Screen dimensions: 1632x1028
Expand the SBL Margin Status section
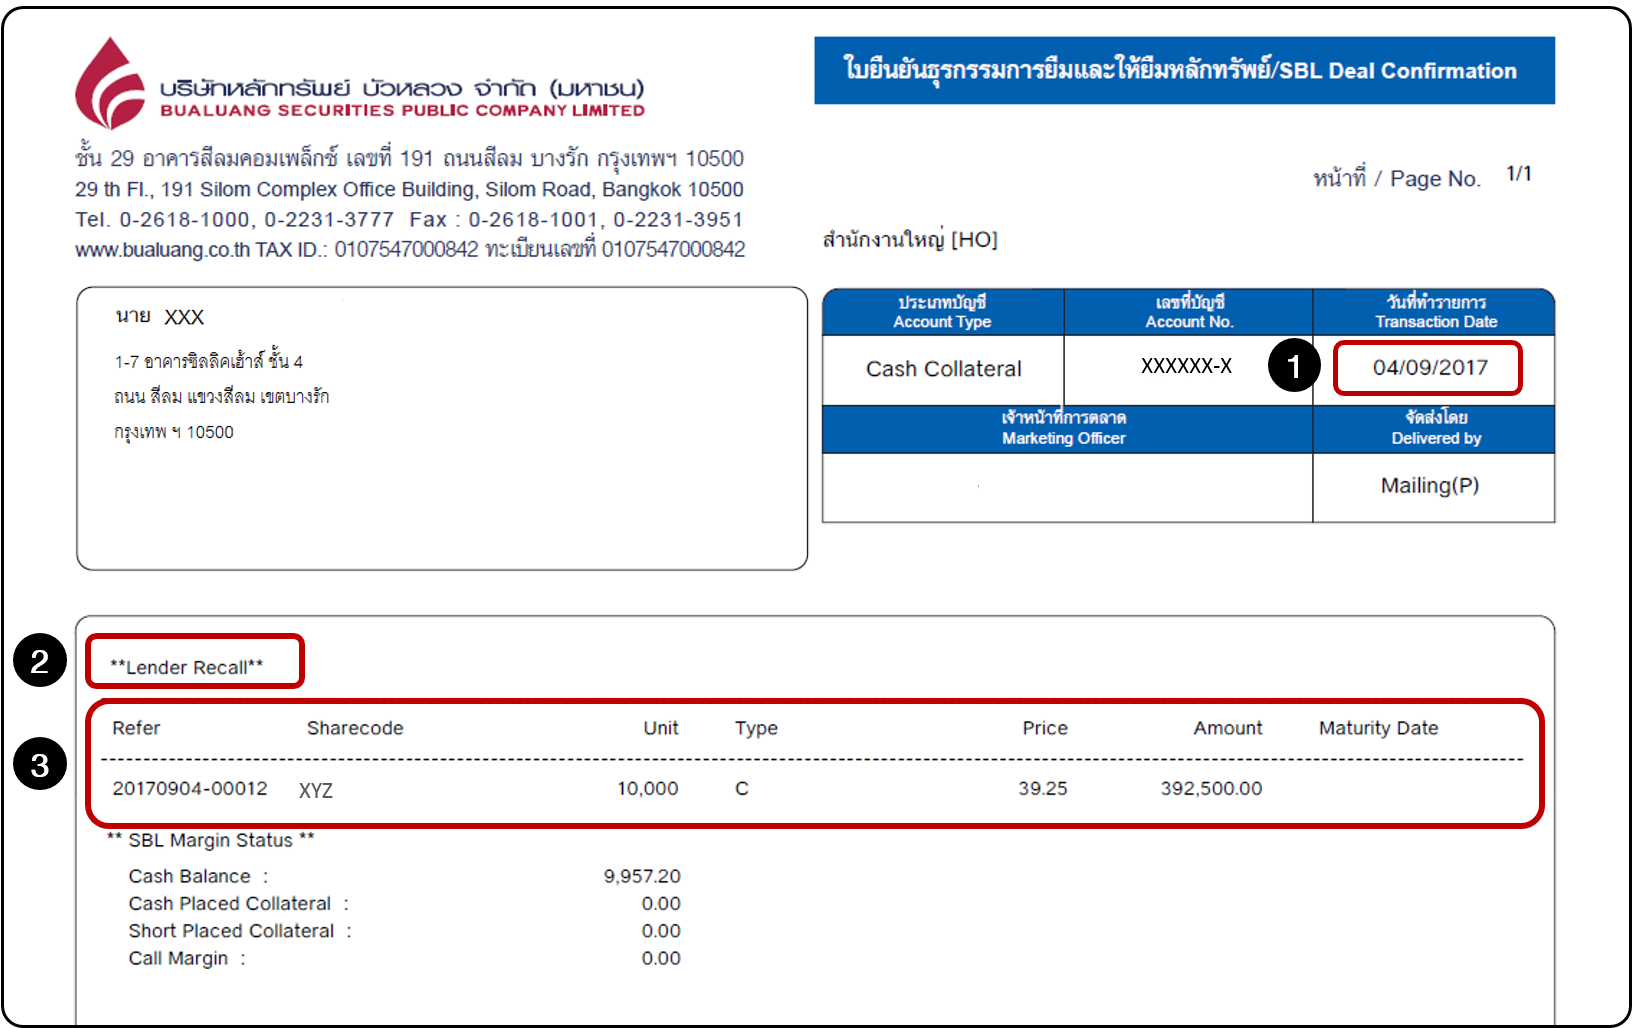[210, 840]
